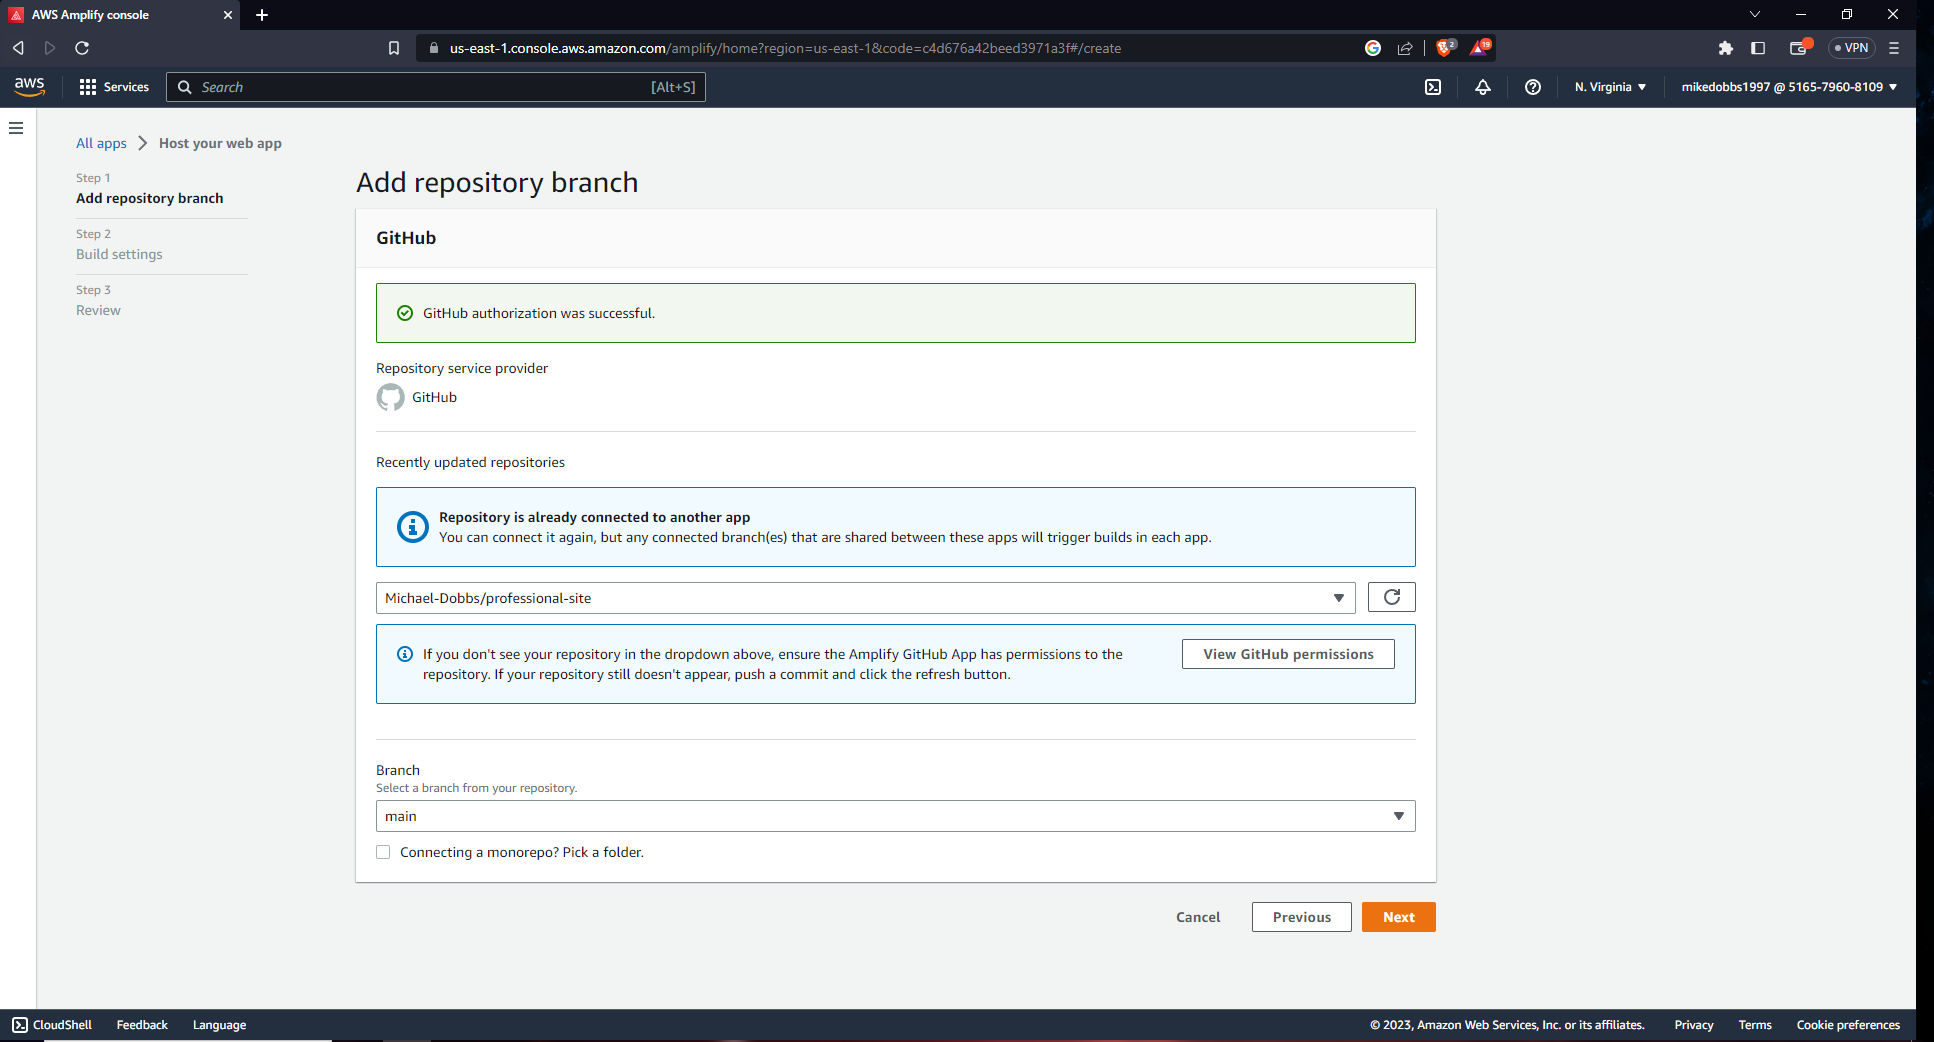Toggle the browser sidebar panel
This screenshot has height=1042, width=1934.
pyautogui.click(x=1758, y=48)
